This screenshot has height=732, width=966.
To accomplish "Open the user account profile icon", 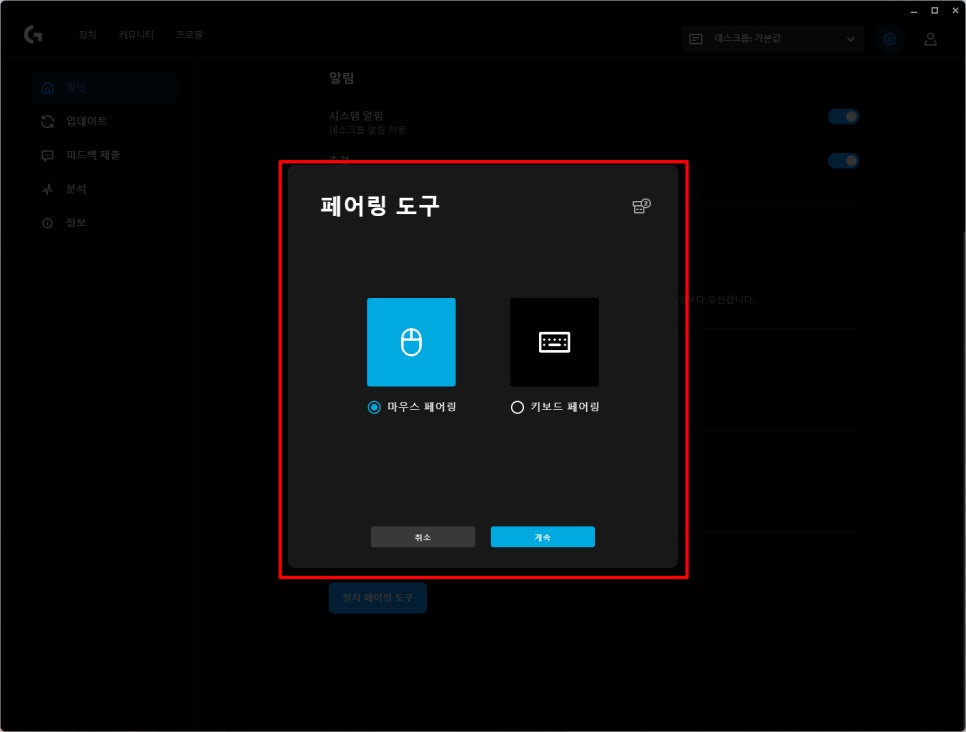I will click(930, 39).
